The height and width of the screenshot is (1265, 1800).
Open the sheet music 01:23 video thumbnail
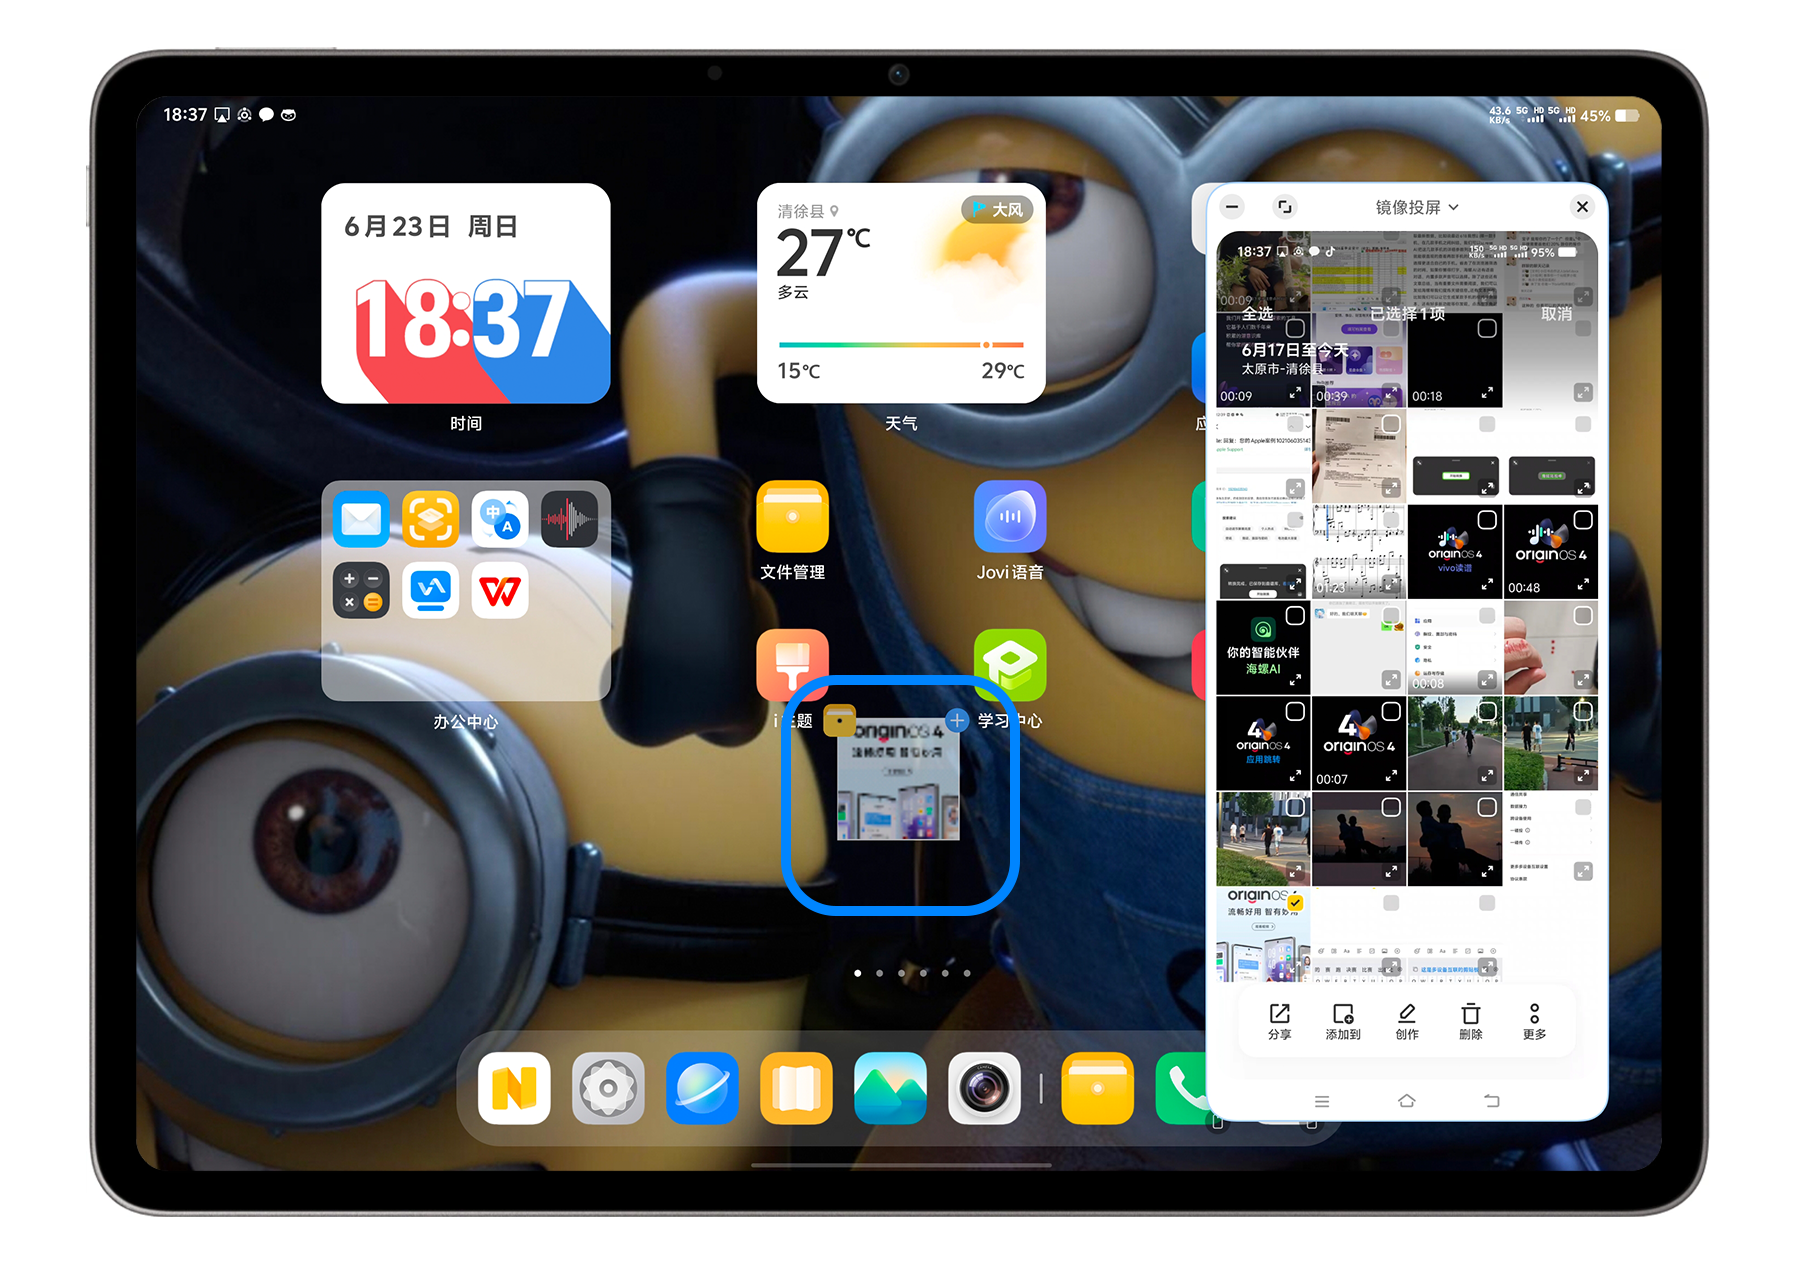point(1359,552)
